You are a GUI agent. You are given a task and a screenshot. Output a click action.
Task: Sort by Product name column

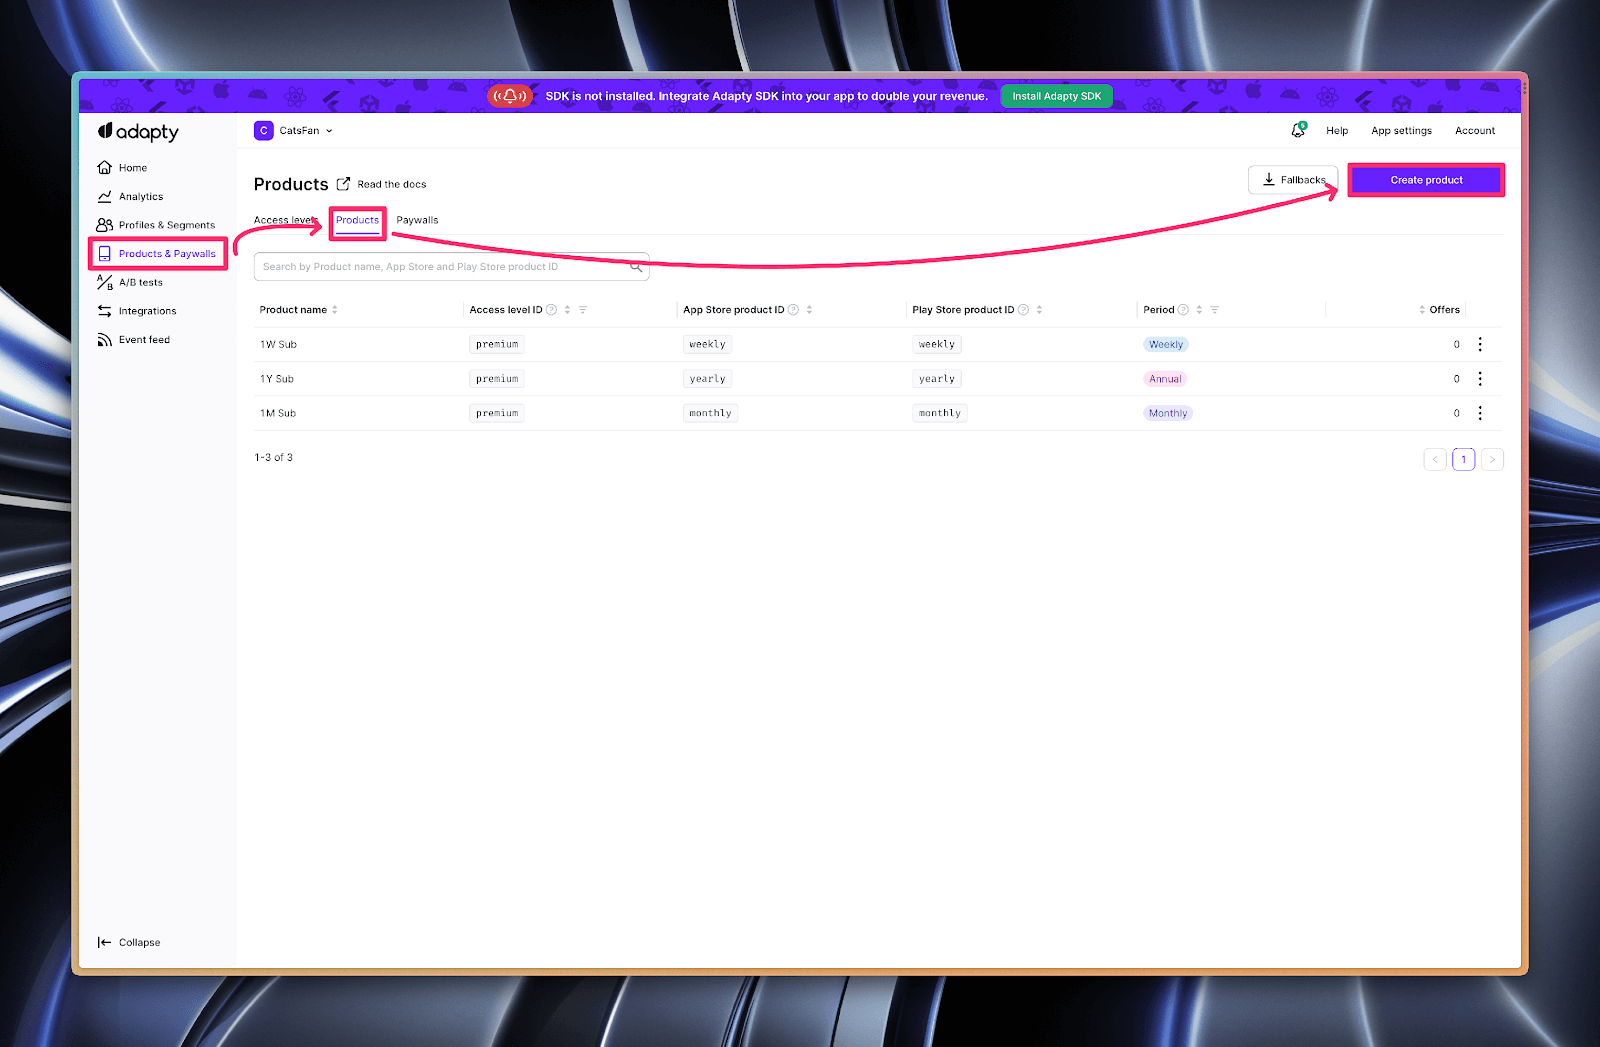click(335, 310)
